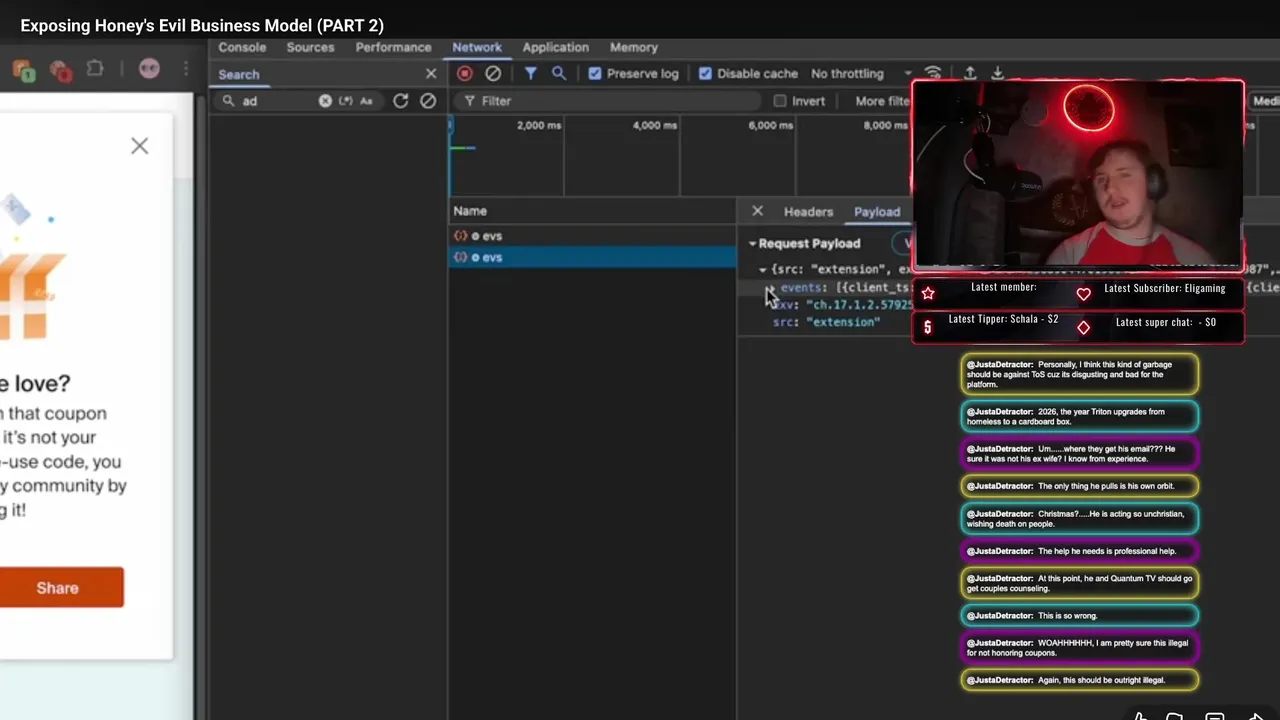Toggle regular expression search icon

pyautogui.click(x=346, y=101)
